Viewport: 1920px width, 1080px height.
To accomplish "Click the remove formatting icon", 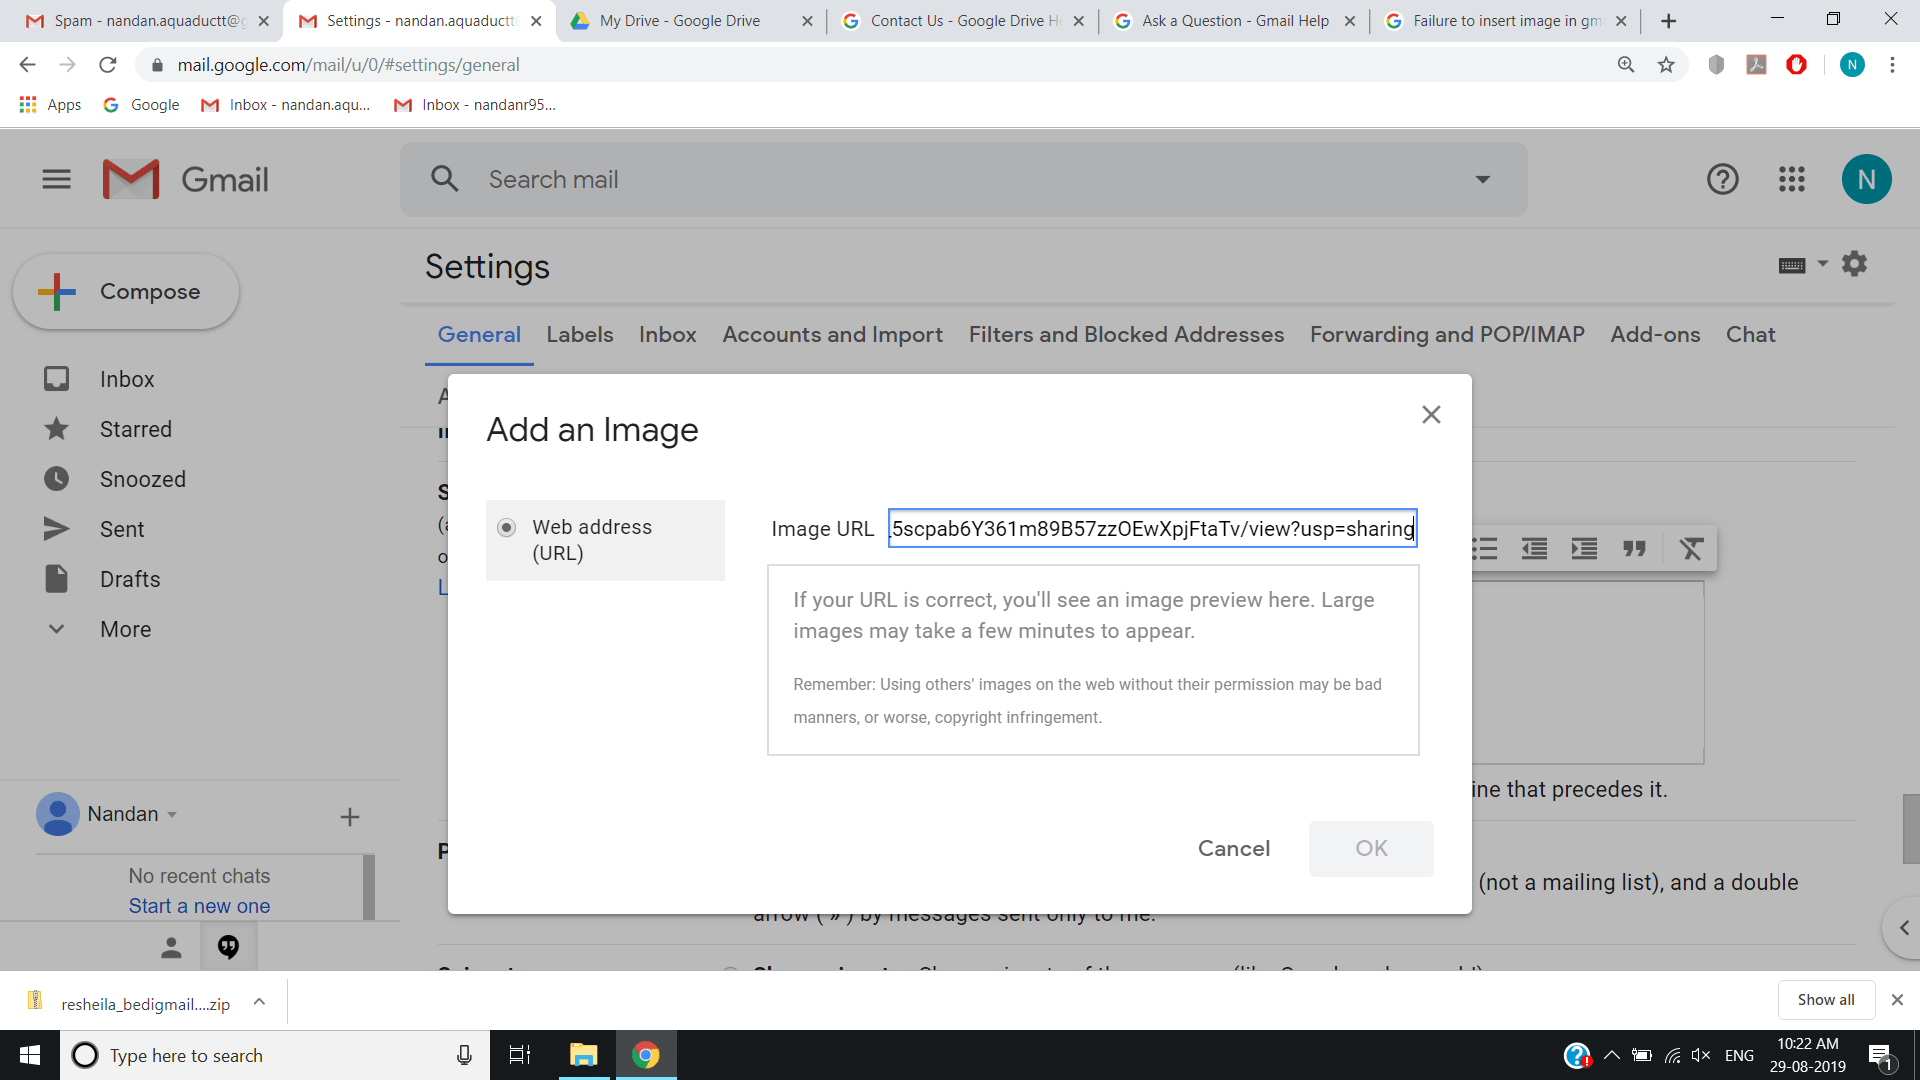I will coord(1691,549).
